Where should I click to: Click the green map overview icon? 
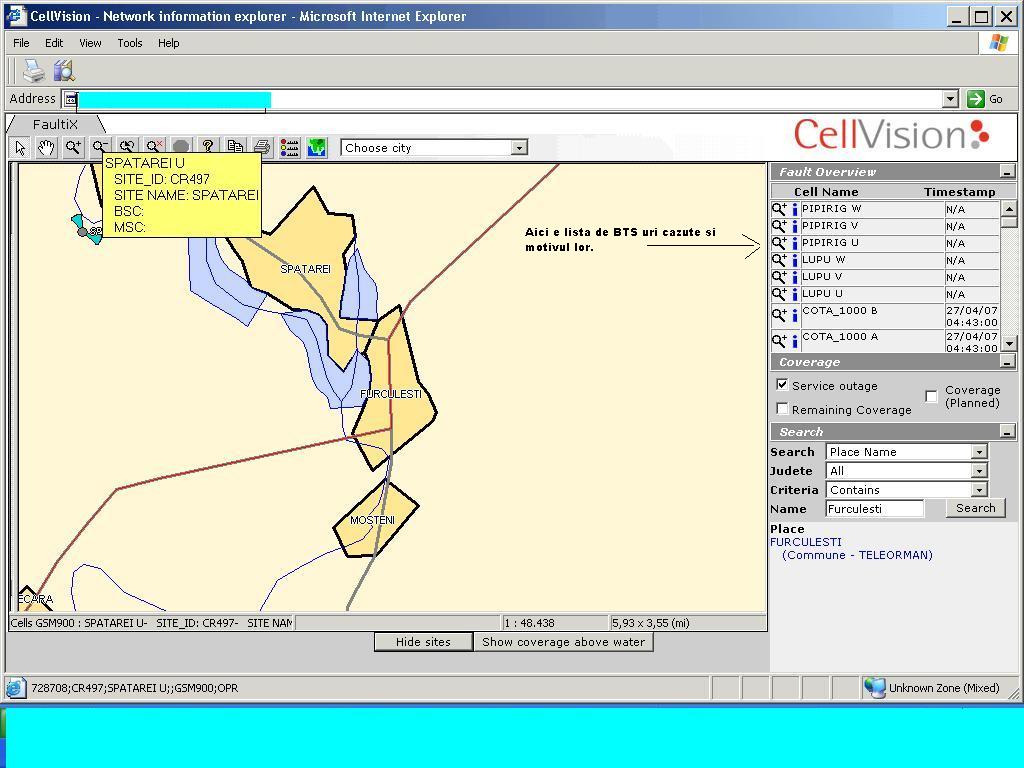click(x=317, y=148)
